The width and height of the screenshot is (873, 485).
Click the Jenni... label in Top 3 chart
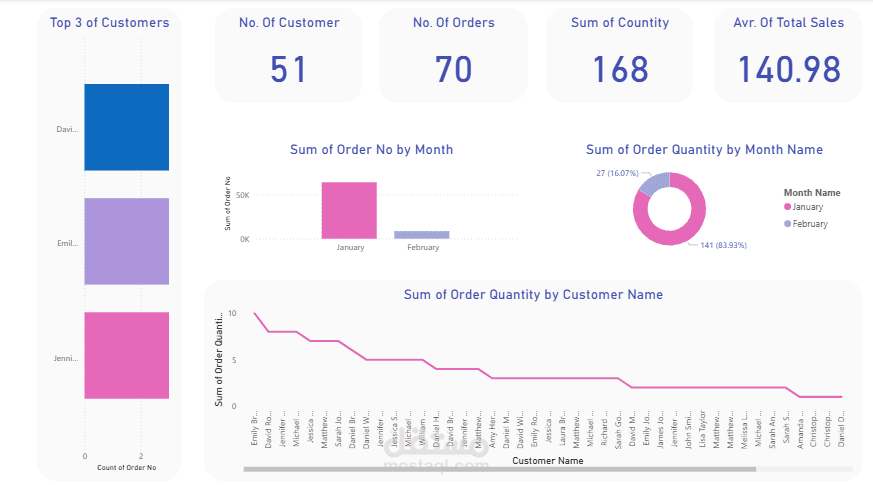(x=66, y=358)
